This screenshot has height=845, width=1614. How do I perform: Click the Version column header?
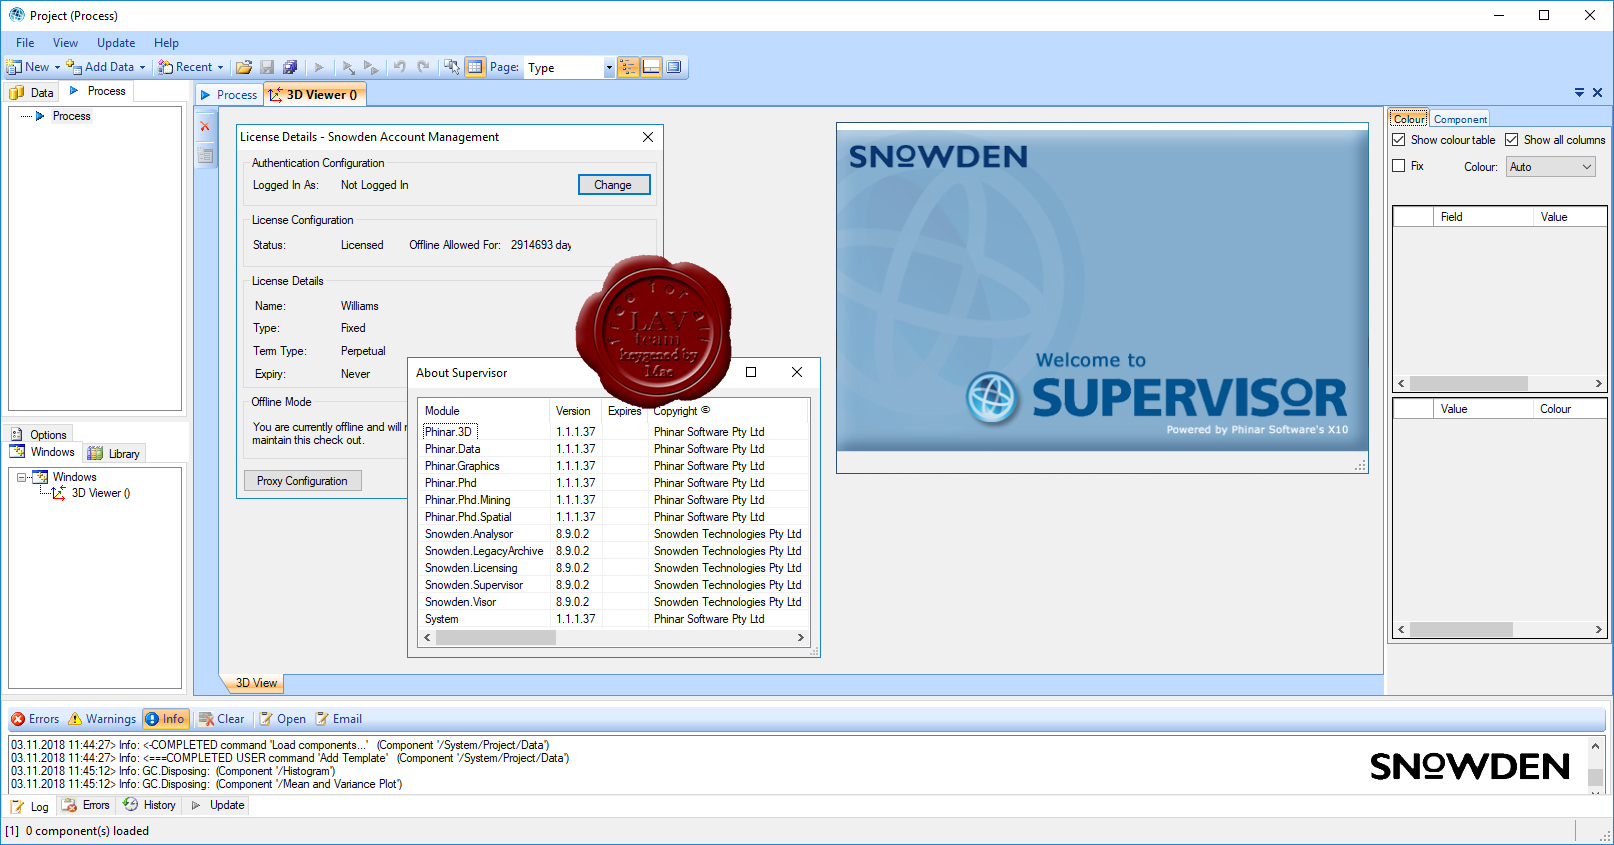coord(577,411)
